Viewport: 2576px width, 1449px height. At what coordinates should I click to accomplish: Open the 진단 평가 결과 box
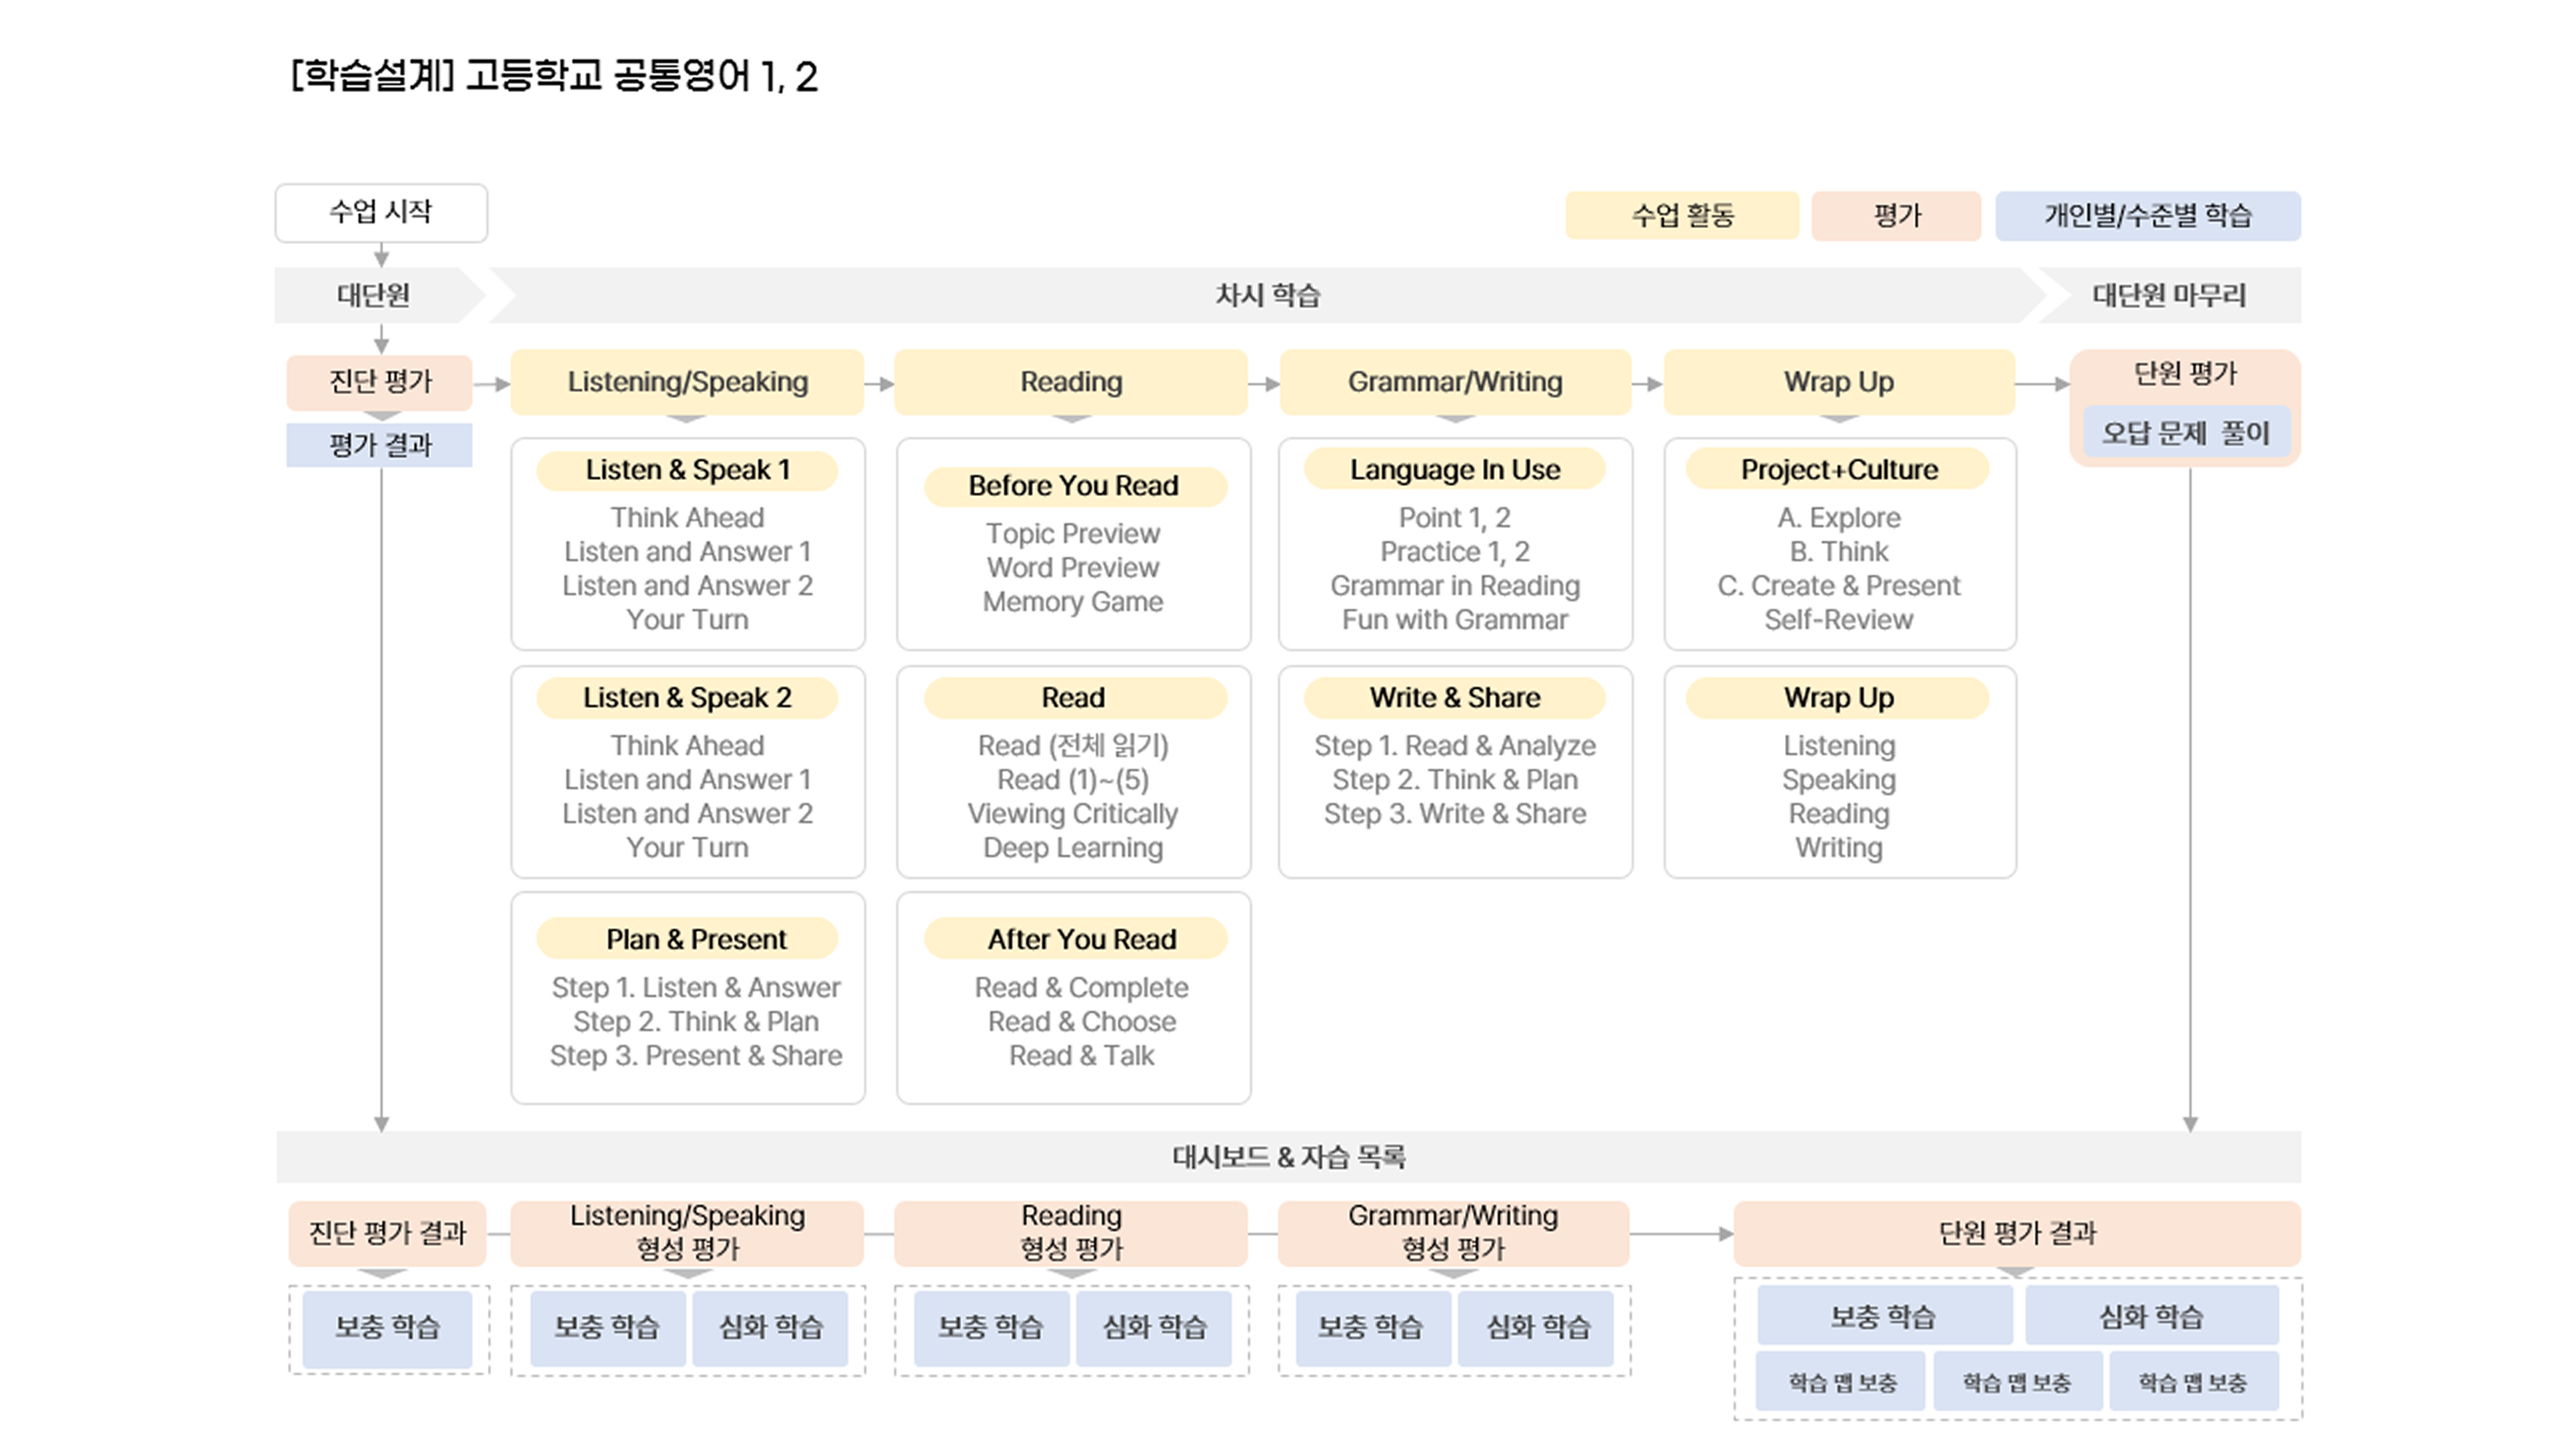tap(387, 1233)
